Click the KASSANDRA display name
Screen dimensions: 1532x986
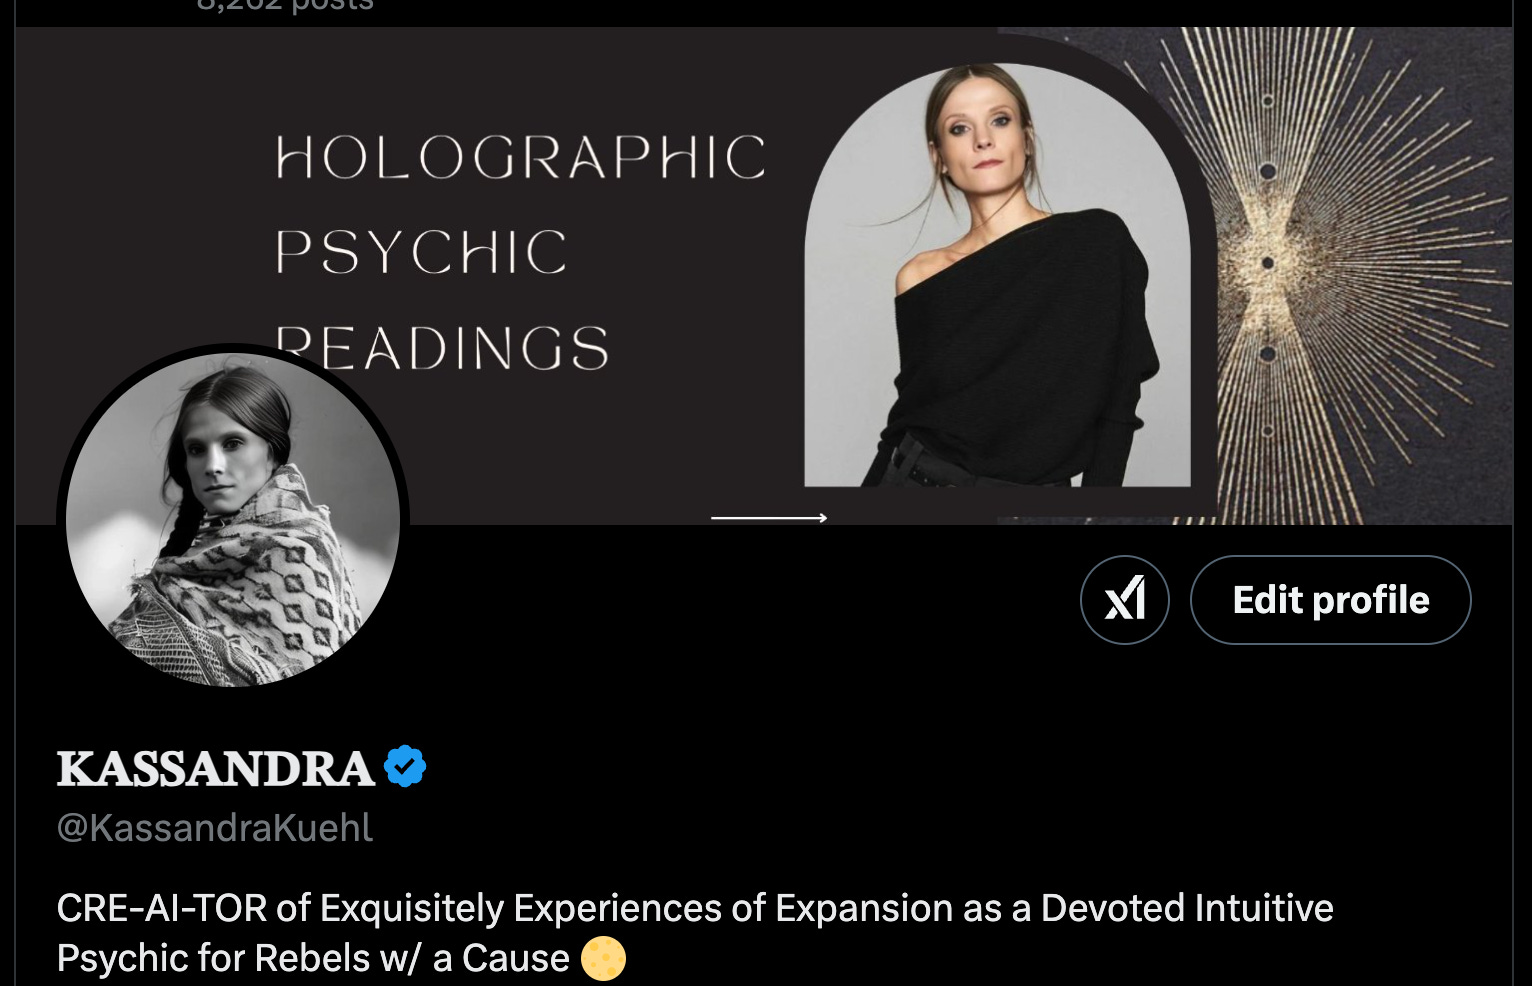pos(216,768)
